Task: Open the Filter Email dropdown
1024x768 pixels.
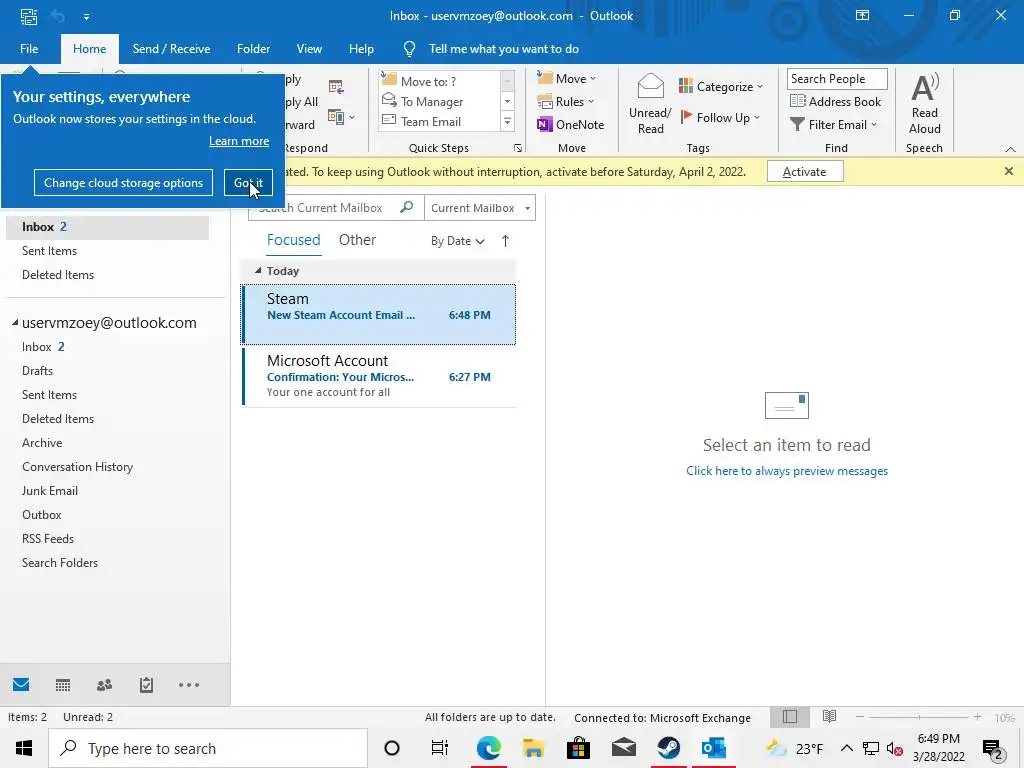Action: pos(833,124)
